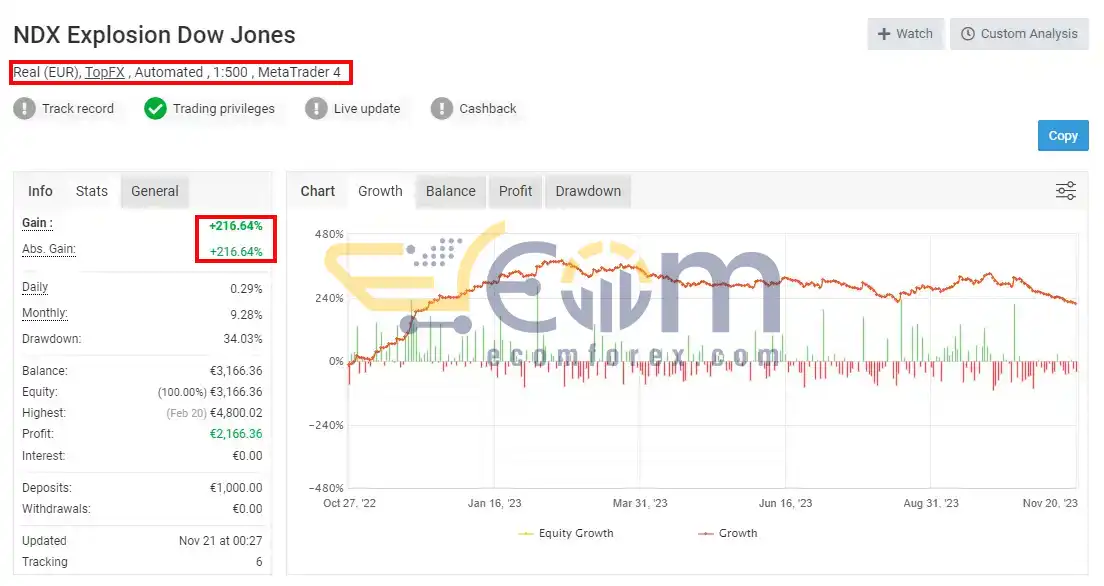1104x586 pixels.
Task: Click the Jun 16, '23 axis label
Action: click(785, 503)
